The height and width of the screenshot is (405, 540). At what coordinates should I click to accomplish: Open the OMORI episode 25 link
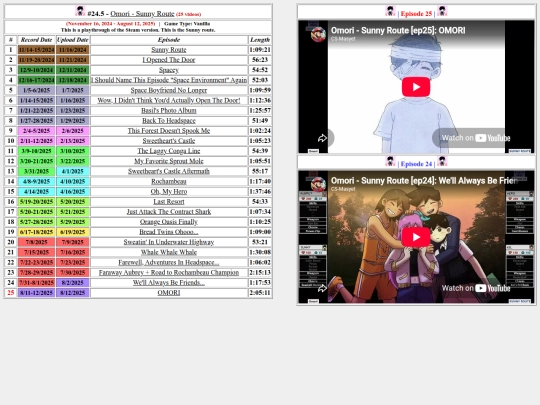coord(169,293)
